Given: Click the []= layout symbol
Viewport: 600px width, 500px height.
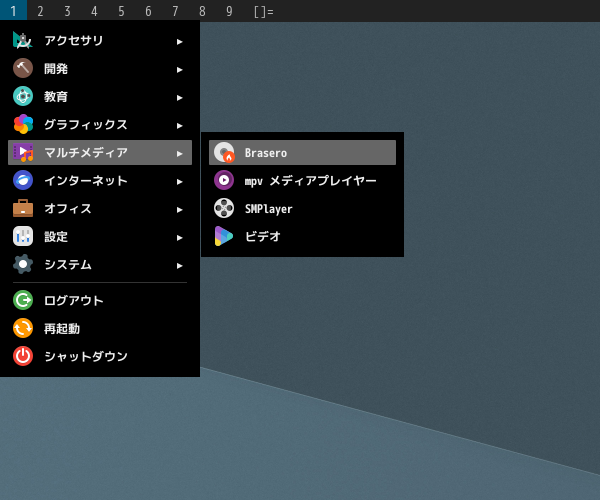Looking at the screenshot, I should (x=264, y=11).
